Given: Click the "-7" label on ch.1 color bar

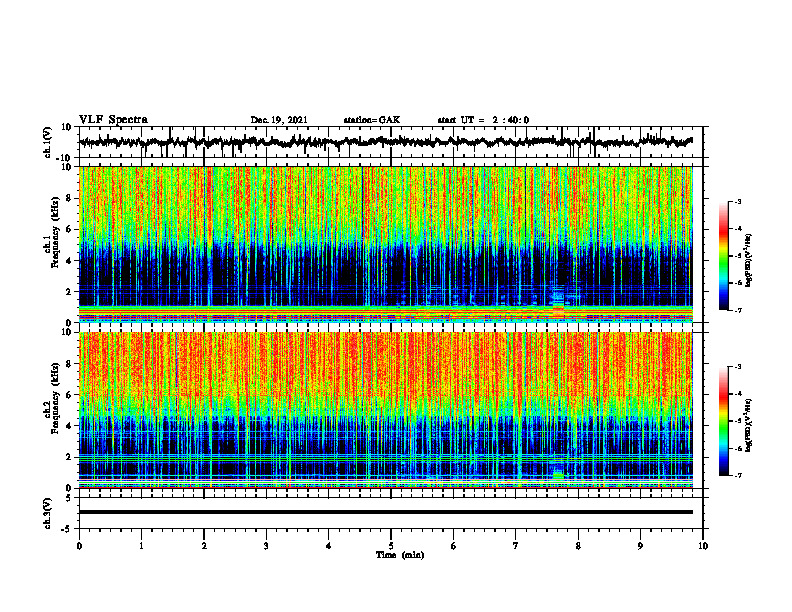Looking at the screenshot, I should [x=738, y=310].
